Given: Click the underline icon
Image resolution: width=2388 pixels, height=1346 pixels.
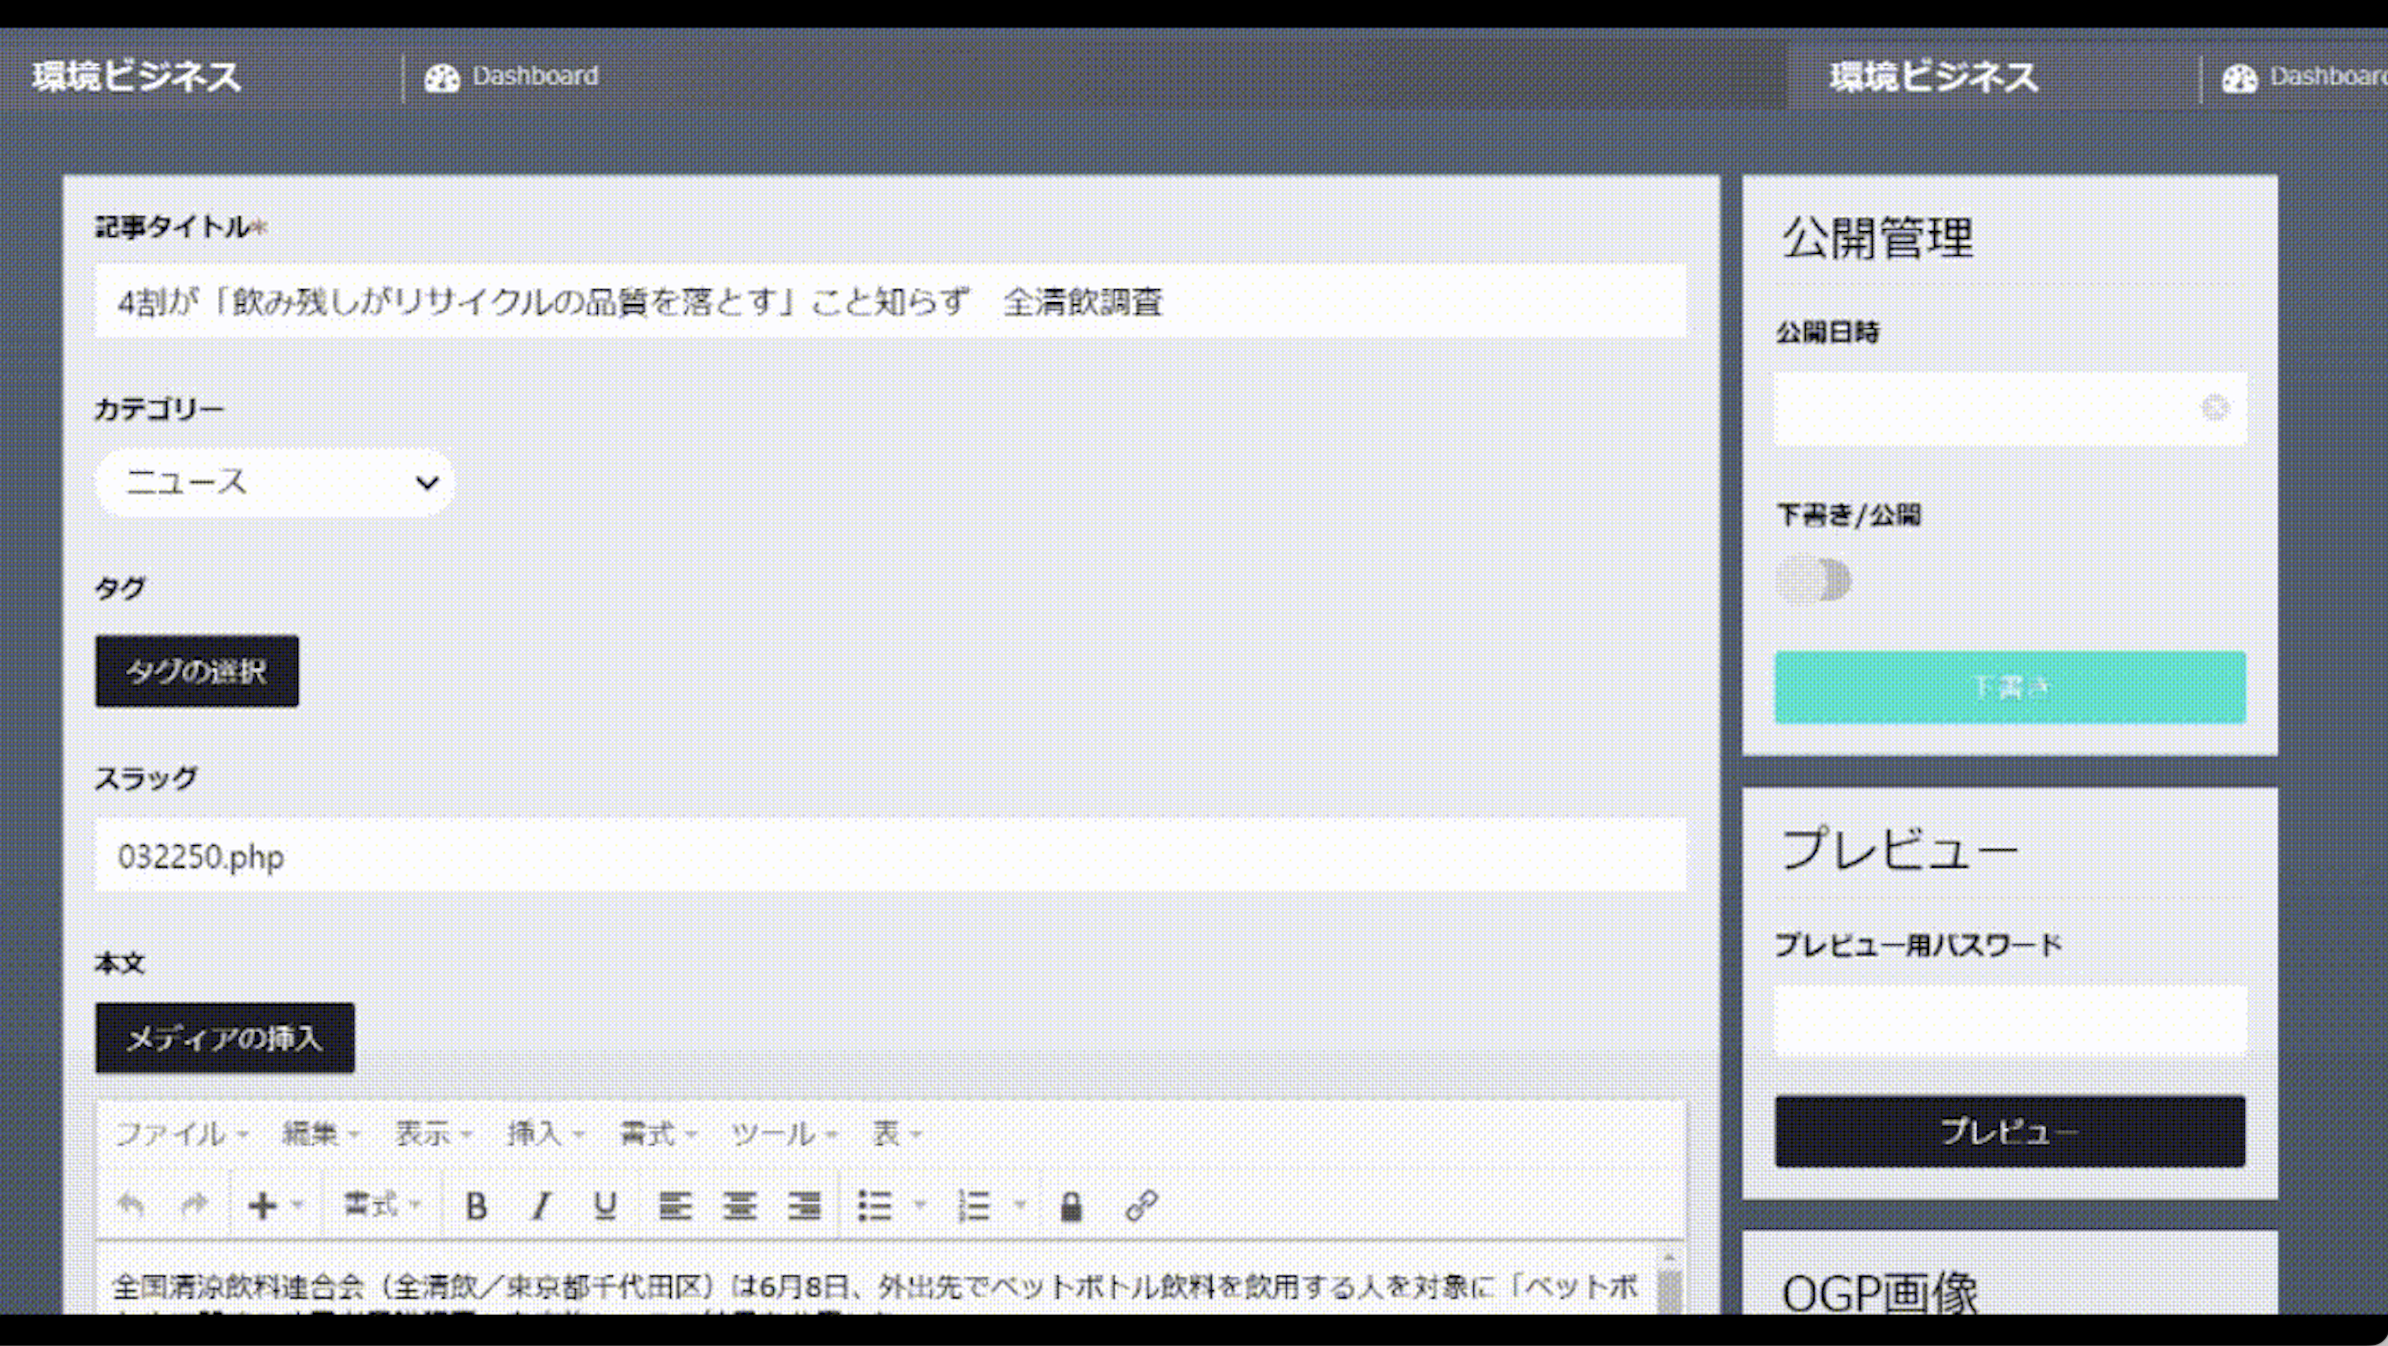Looking at the screenshot, I should 604,1206.
